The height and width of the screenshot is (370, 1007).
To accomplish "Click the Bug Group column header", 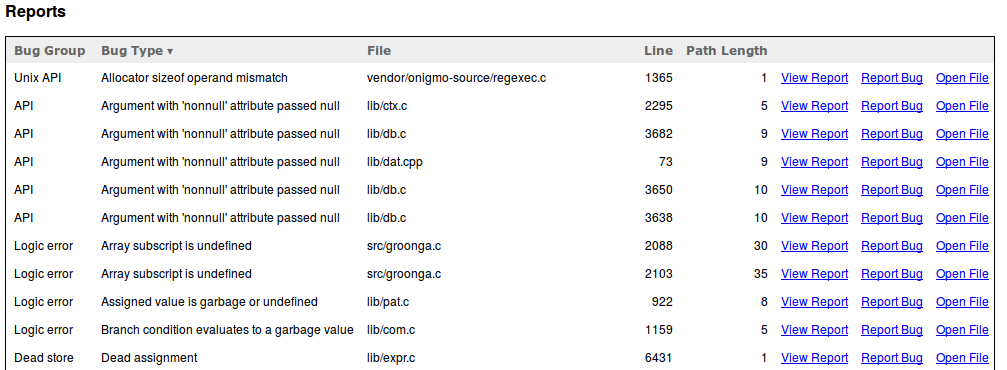I will tap(49, 51).
